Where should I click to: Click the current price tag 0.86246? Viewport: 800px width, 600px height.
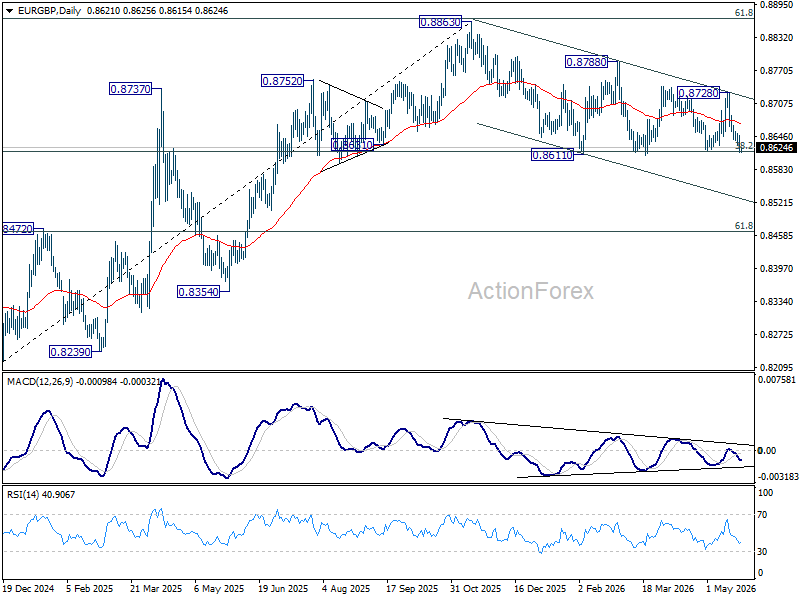tap(777, 148)
